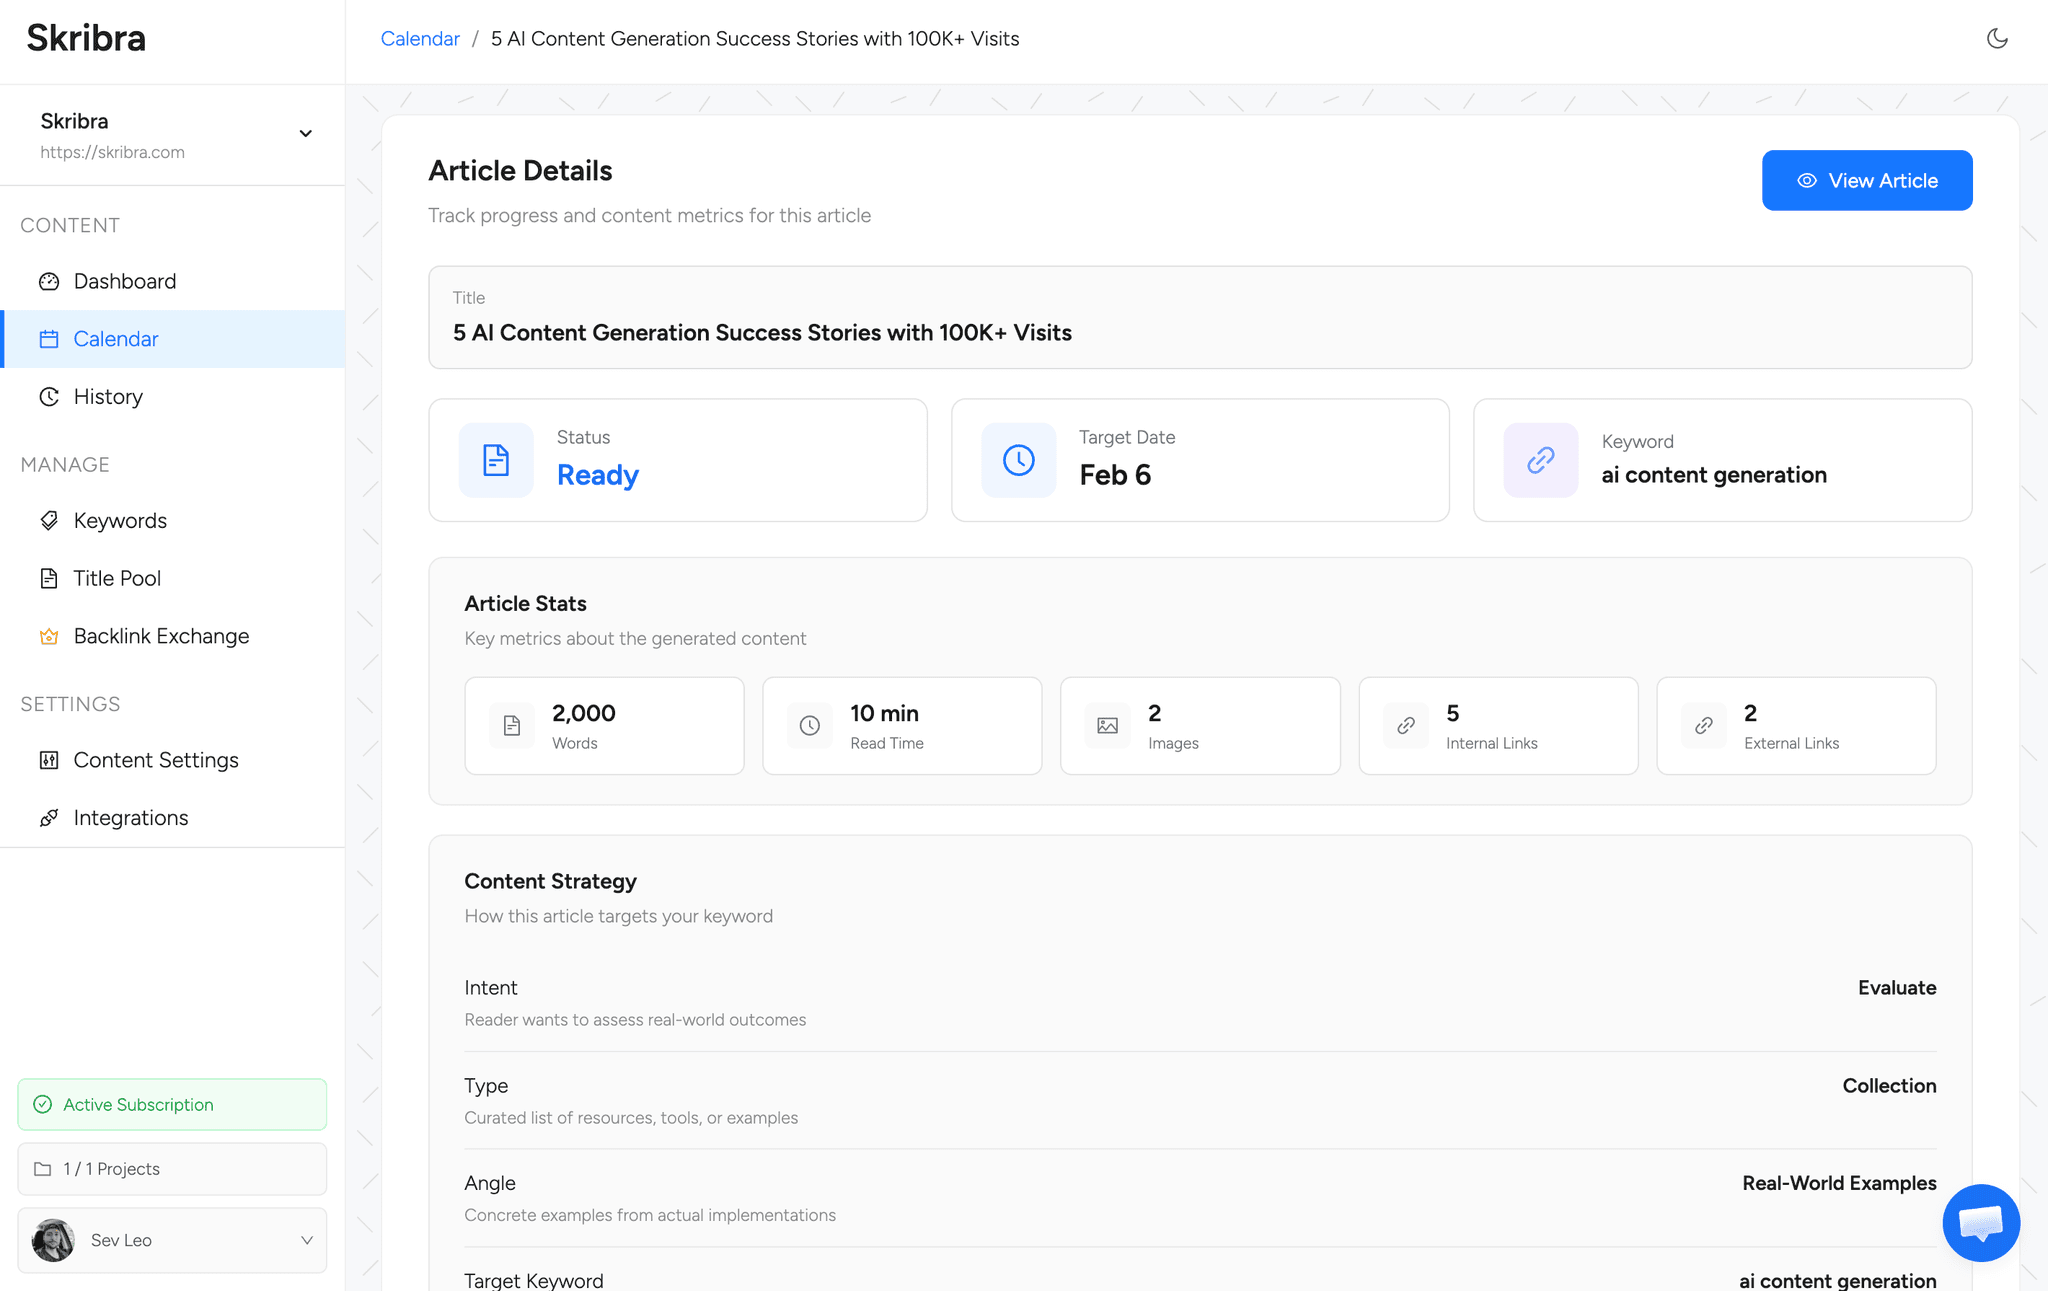2048x1291 pixels.
Task: Open the chat support bubble
Action: click(x=1981, y=1222)
